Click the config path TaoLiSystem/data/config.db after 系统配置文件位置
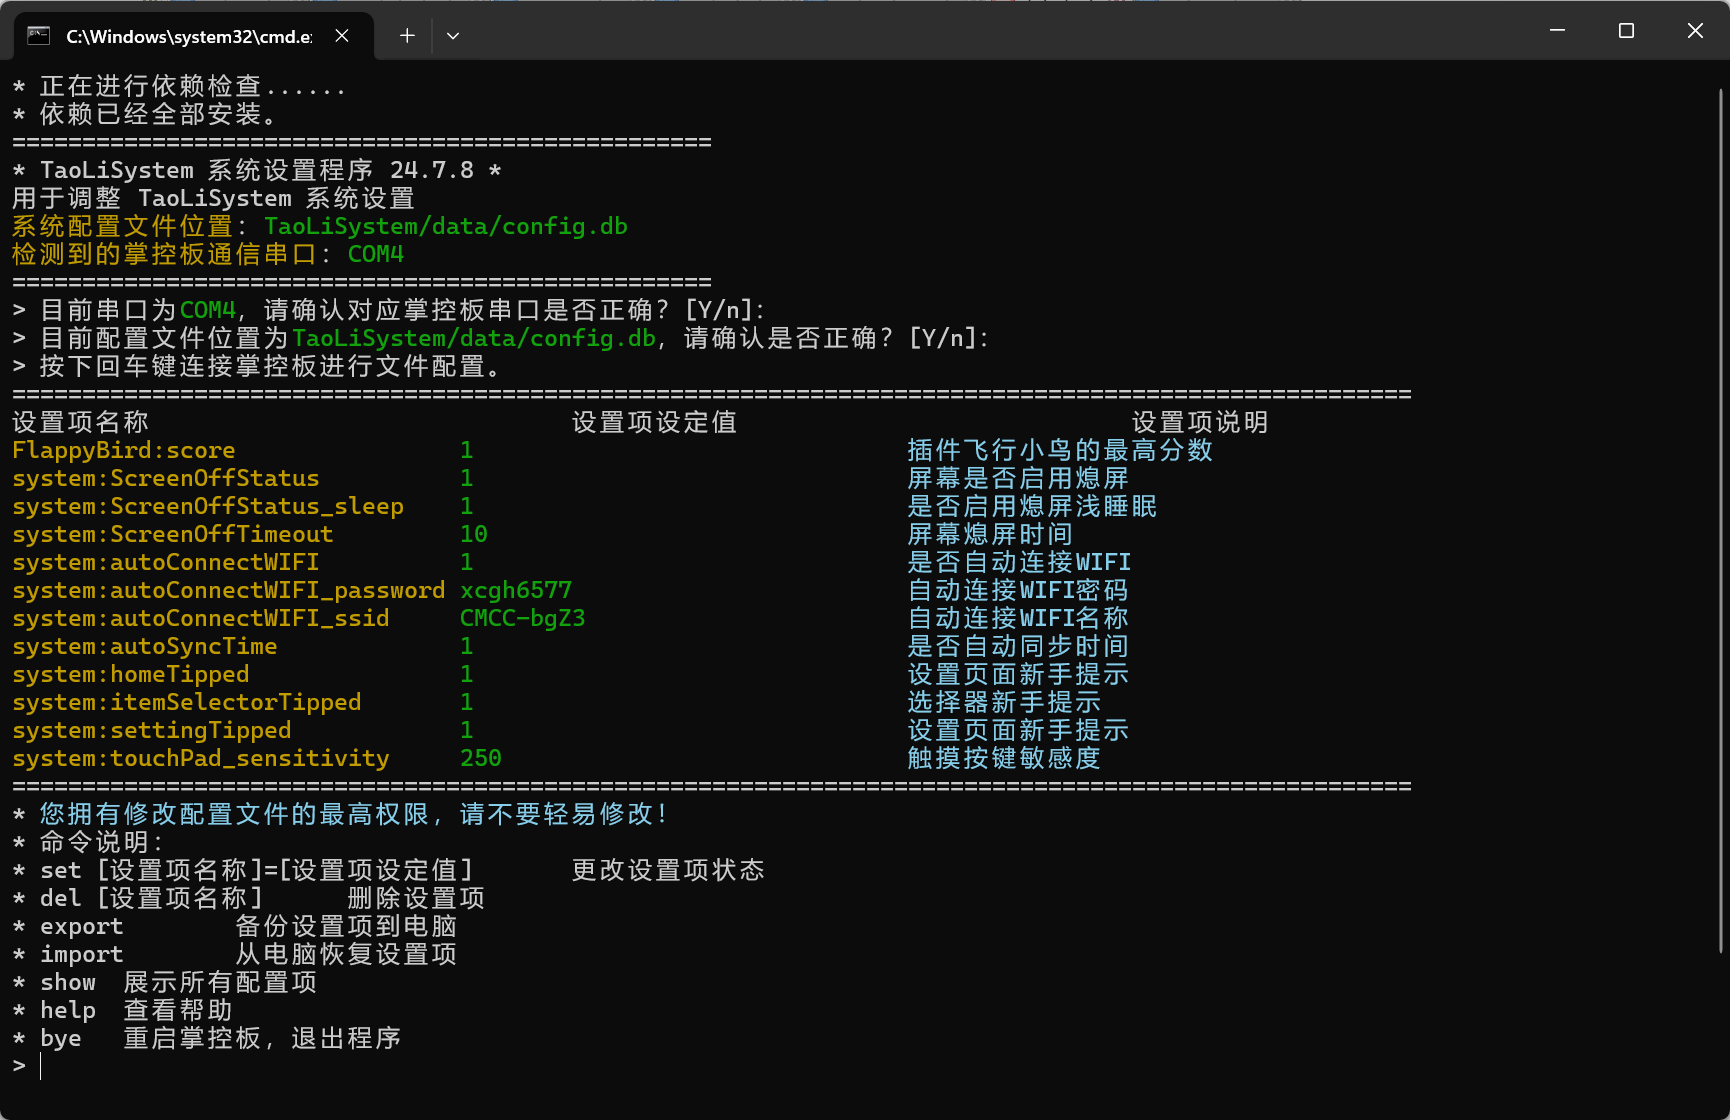1730x1120 pixels. point(446,226)
